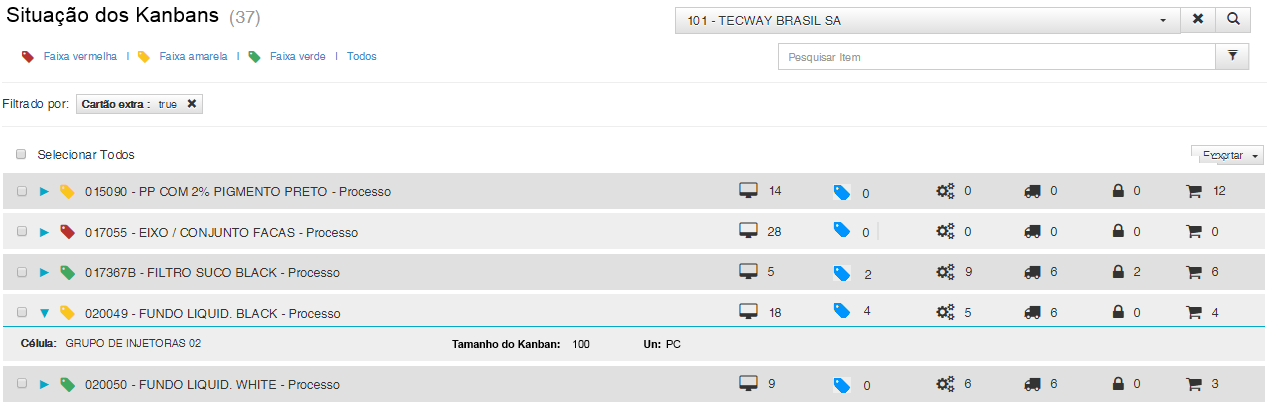
Task: Click the shopping cart icon on row 015090
Action: (1193, 191)
